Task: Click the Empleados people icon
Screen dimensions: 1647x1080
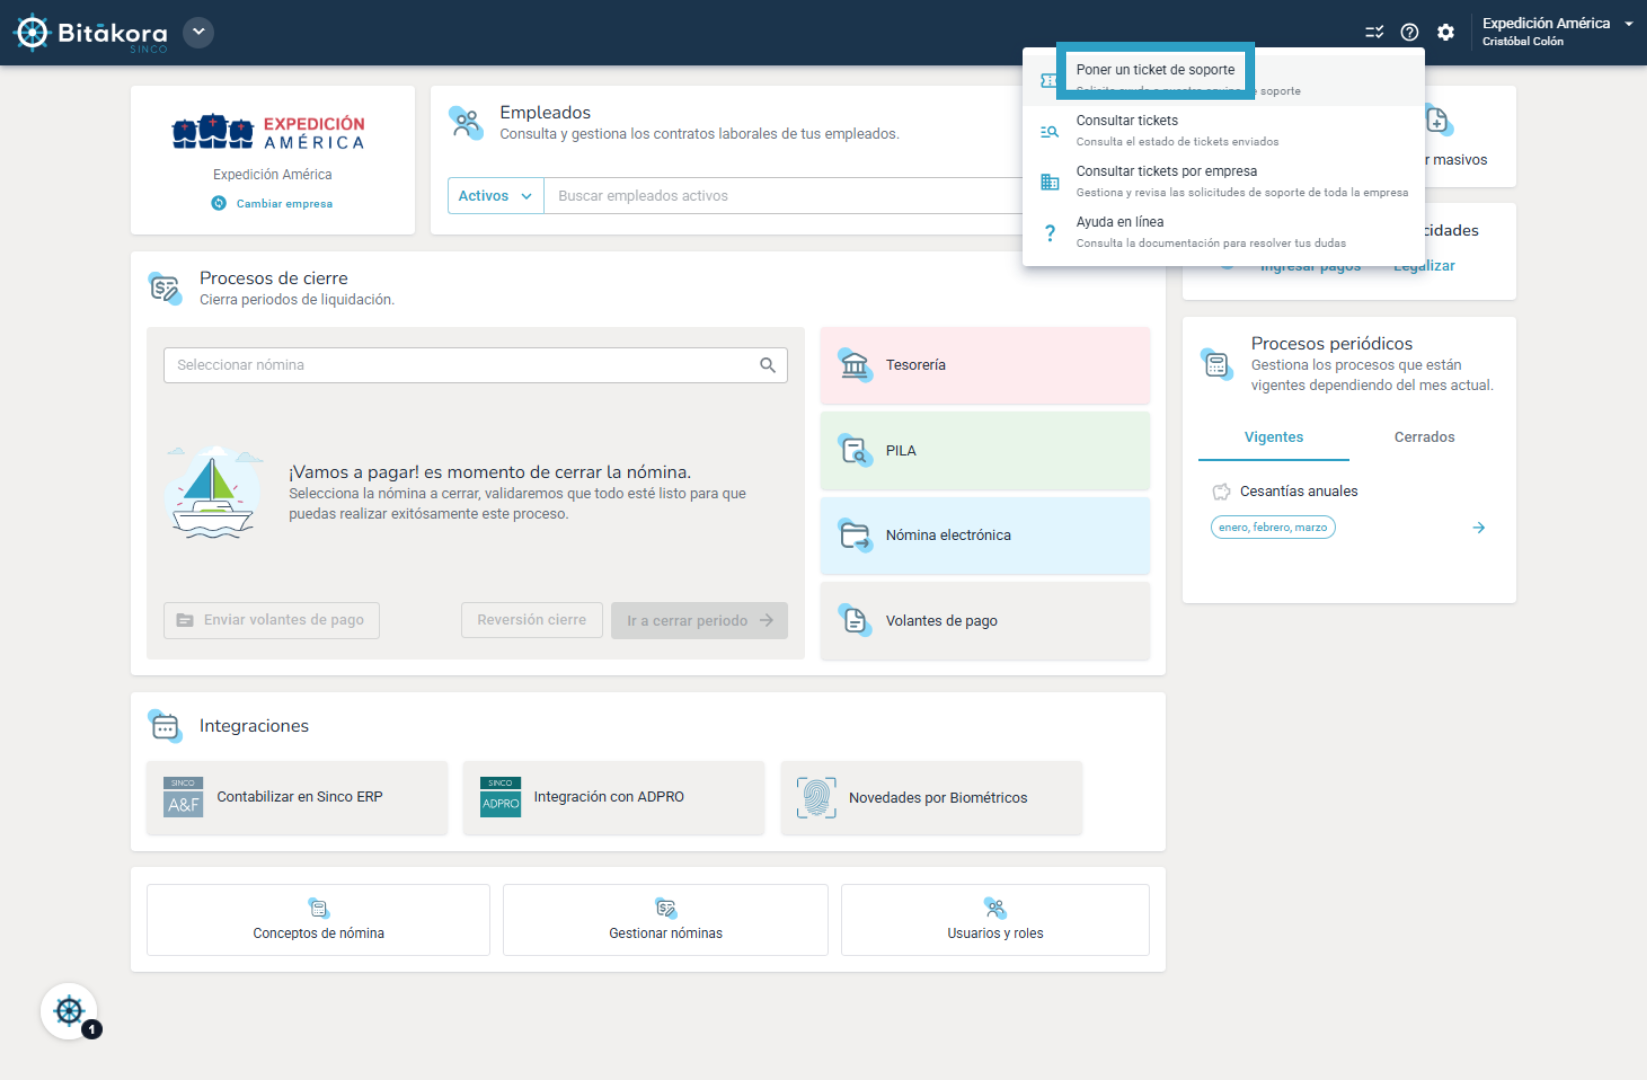Action: point(466,122)
